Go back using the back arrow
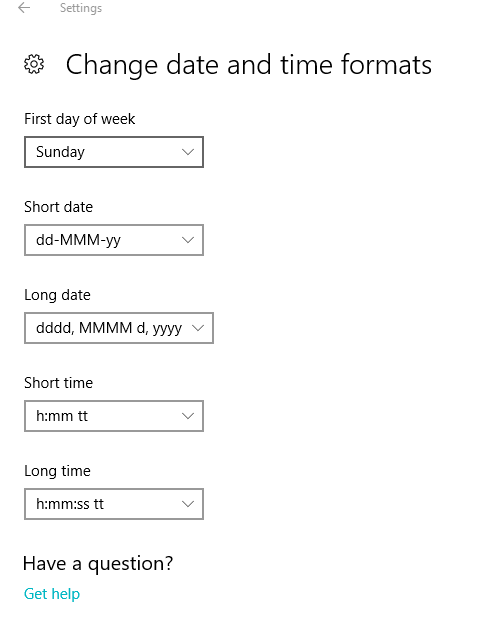Screen dimensions: 492x637 point(24,8)
